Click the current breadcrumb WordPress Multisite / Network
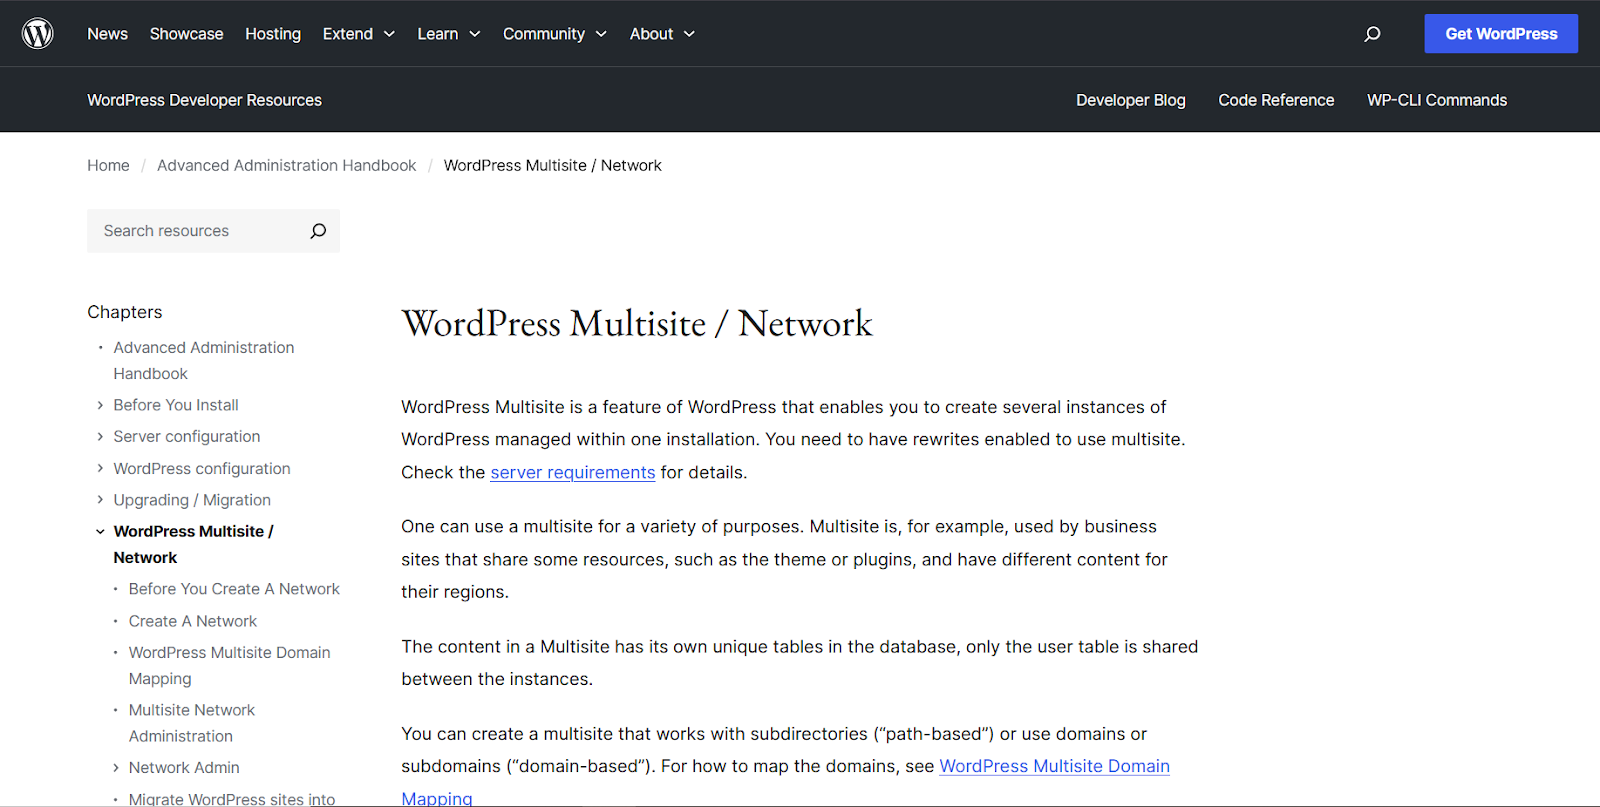 [553, 166]
